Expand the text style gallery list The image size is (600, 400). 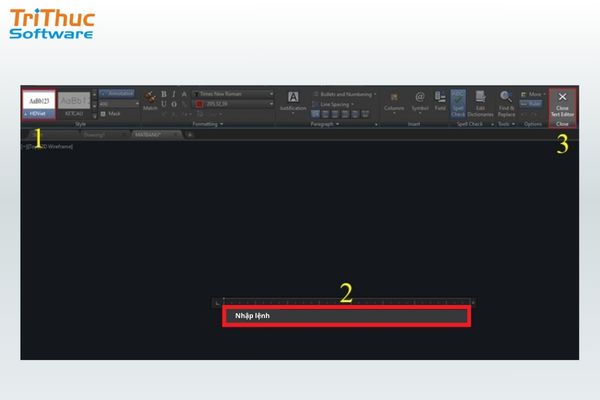coord(95,116)
